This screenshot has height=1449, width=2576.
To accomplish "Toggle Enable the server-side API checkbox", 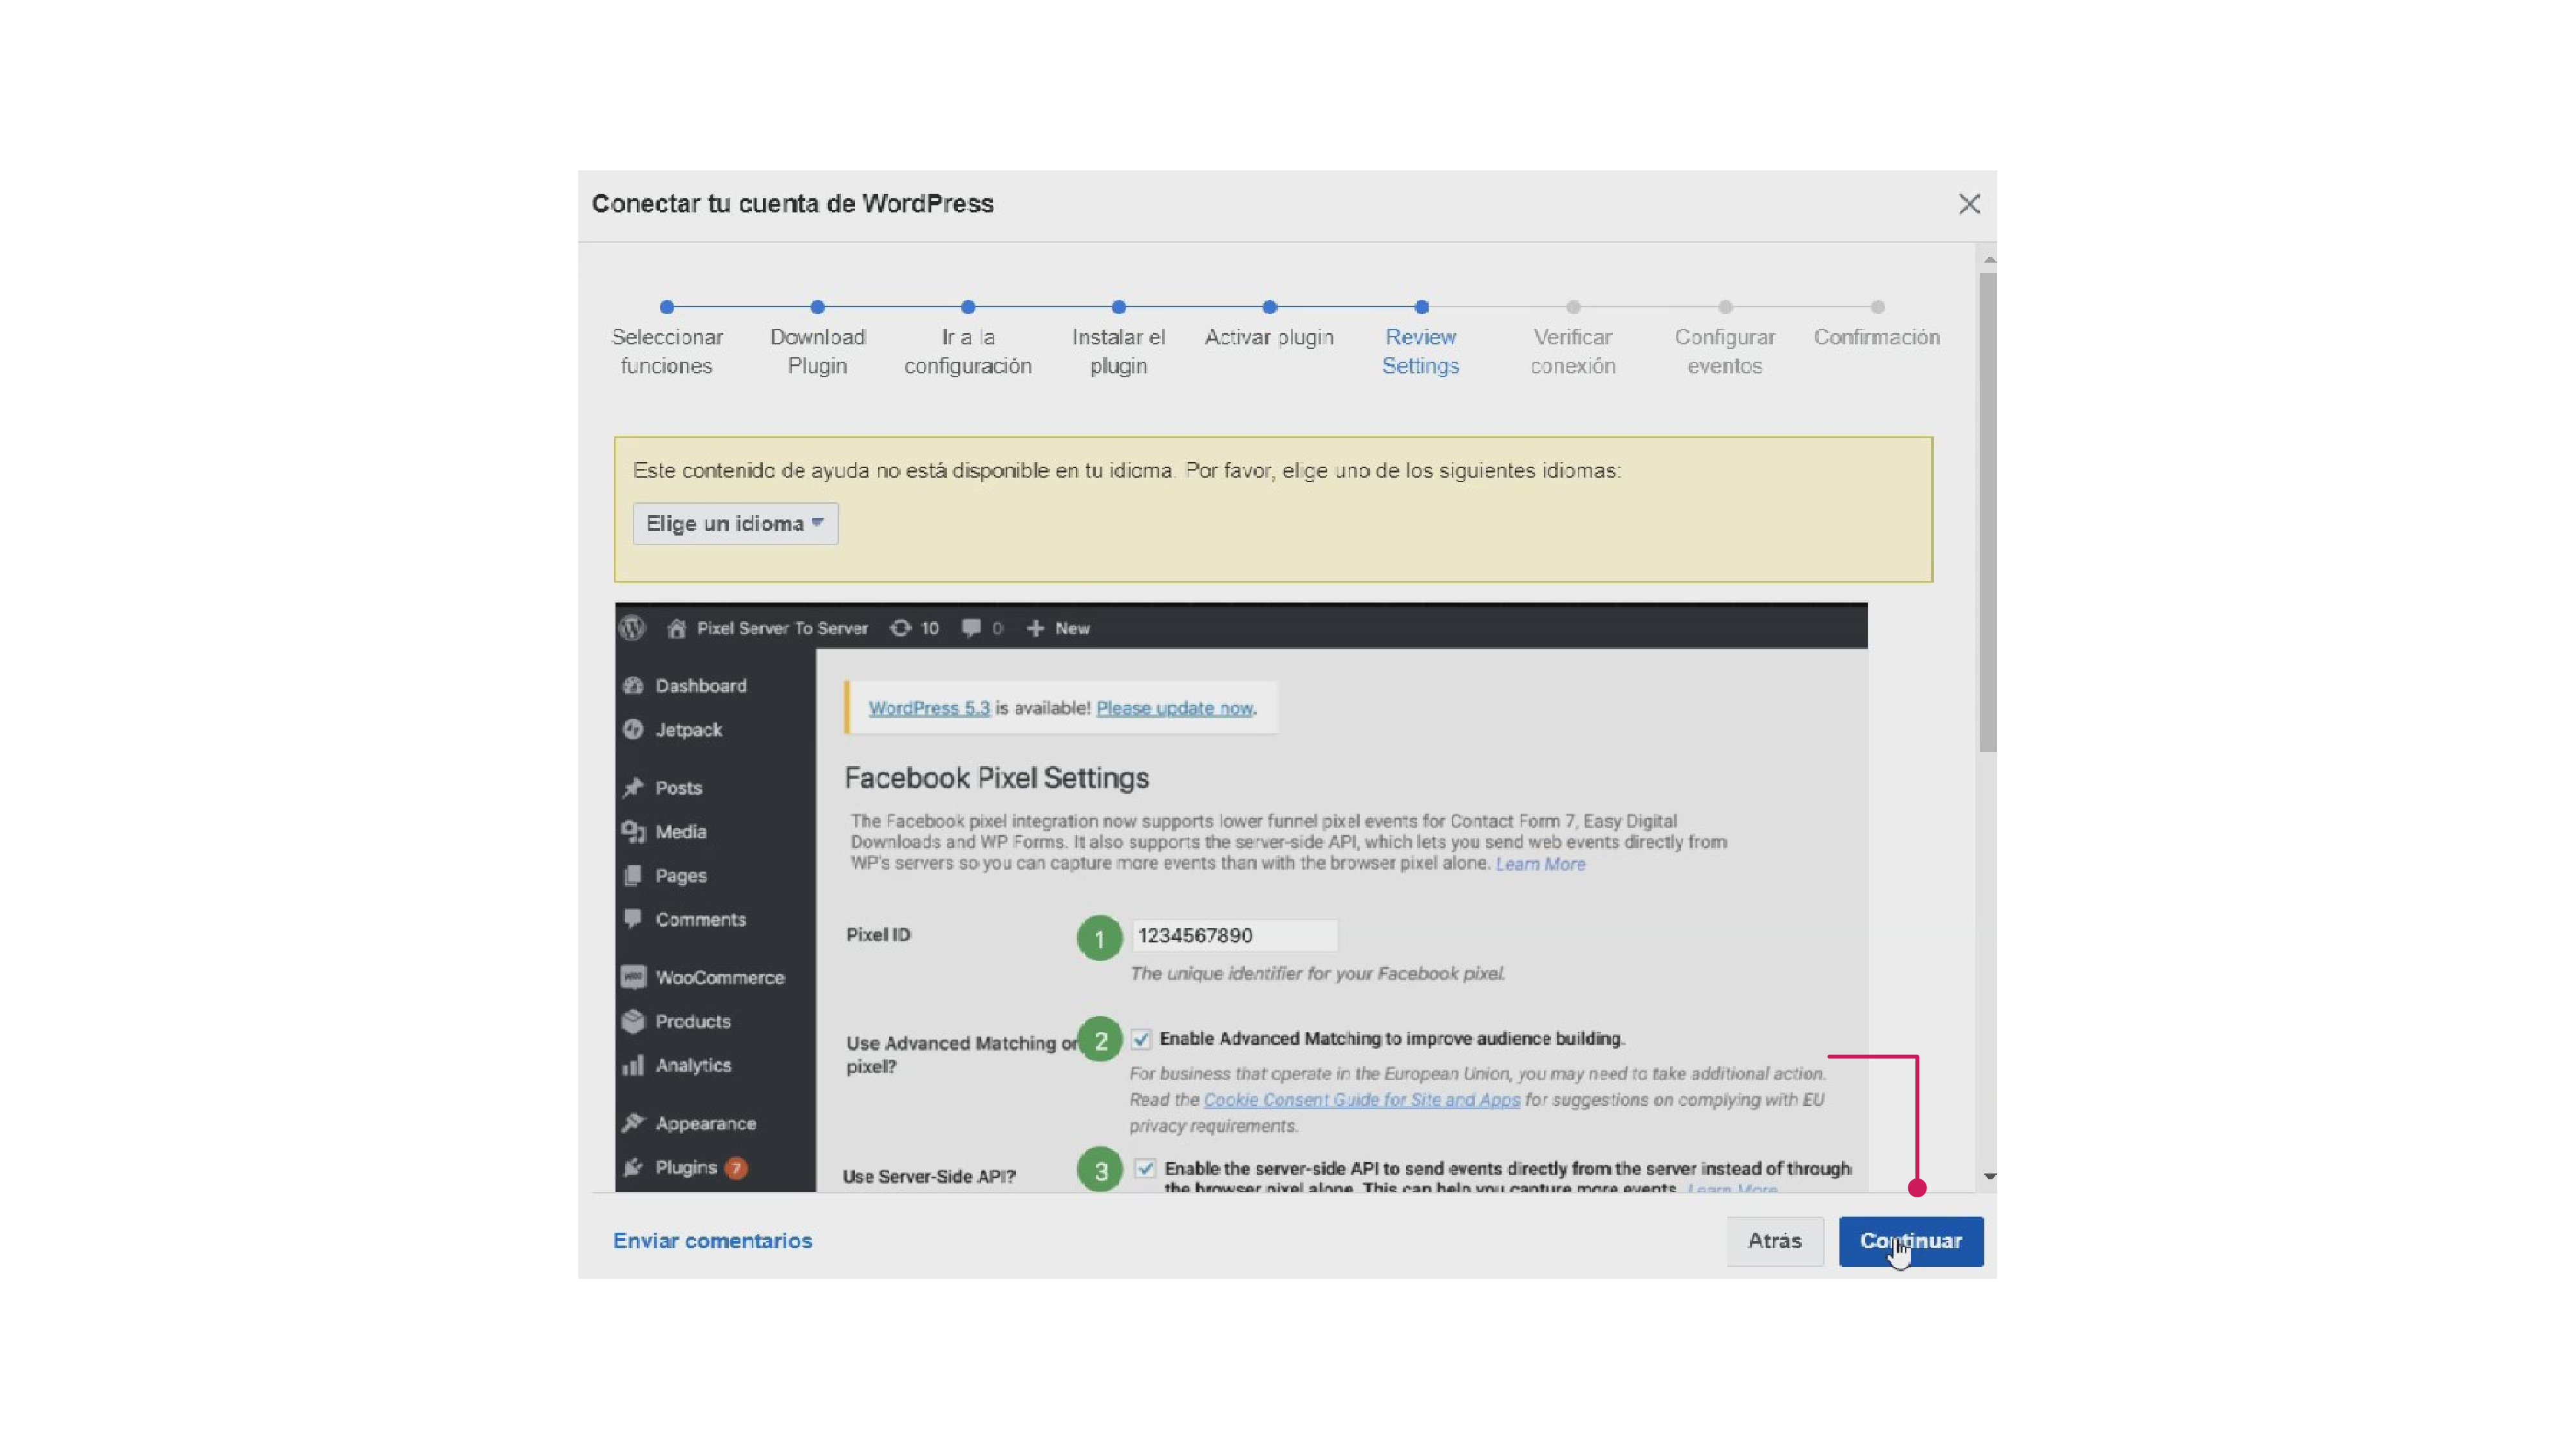I will coord(1145,1168).
